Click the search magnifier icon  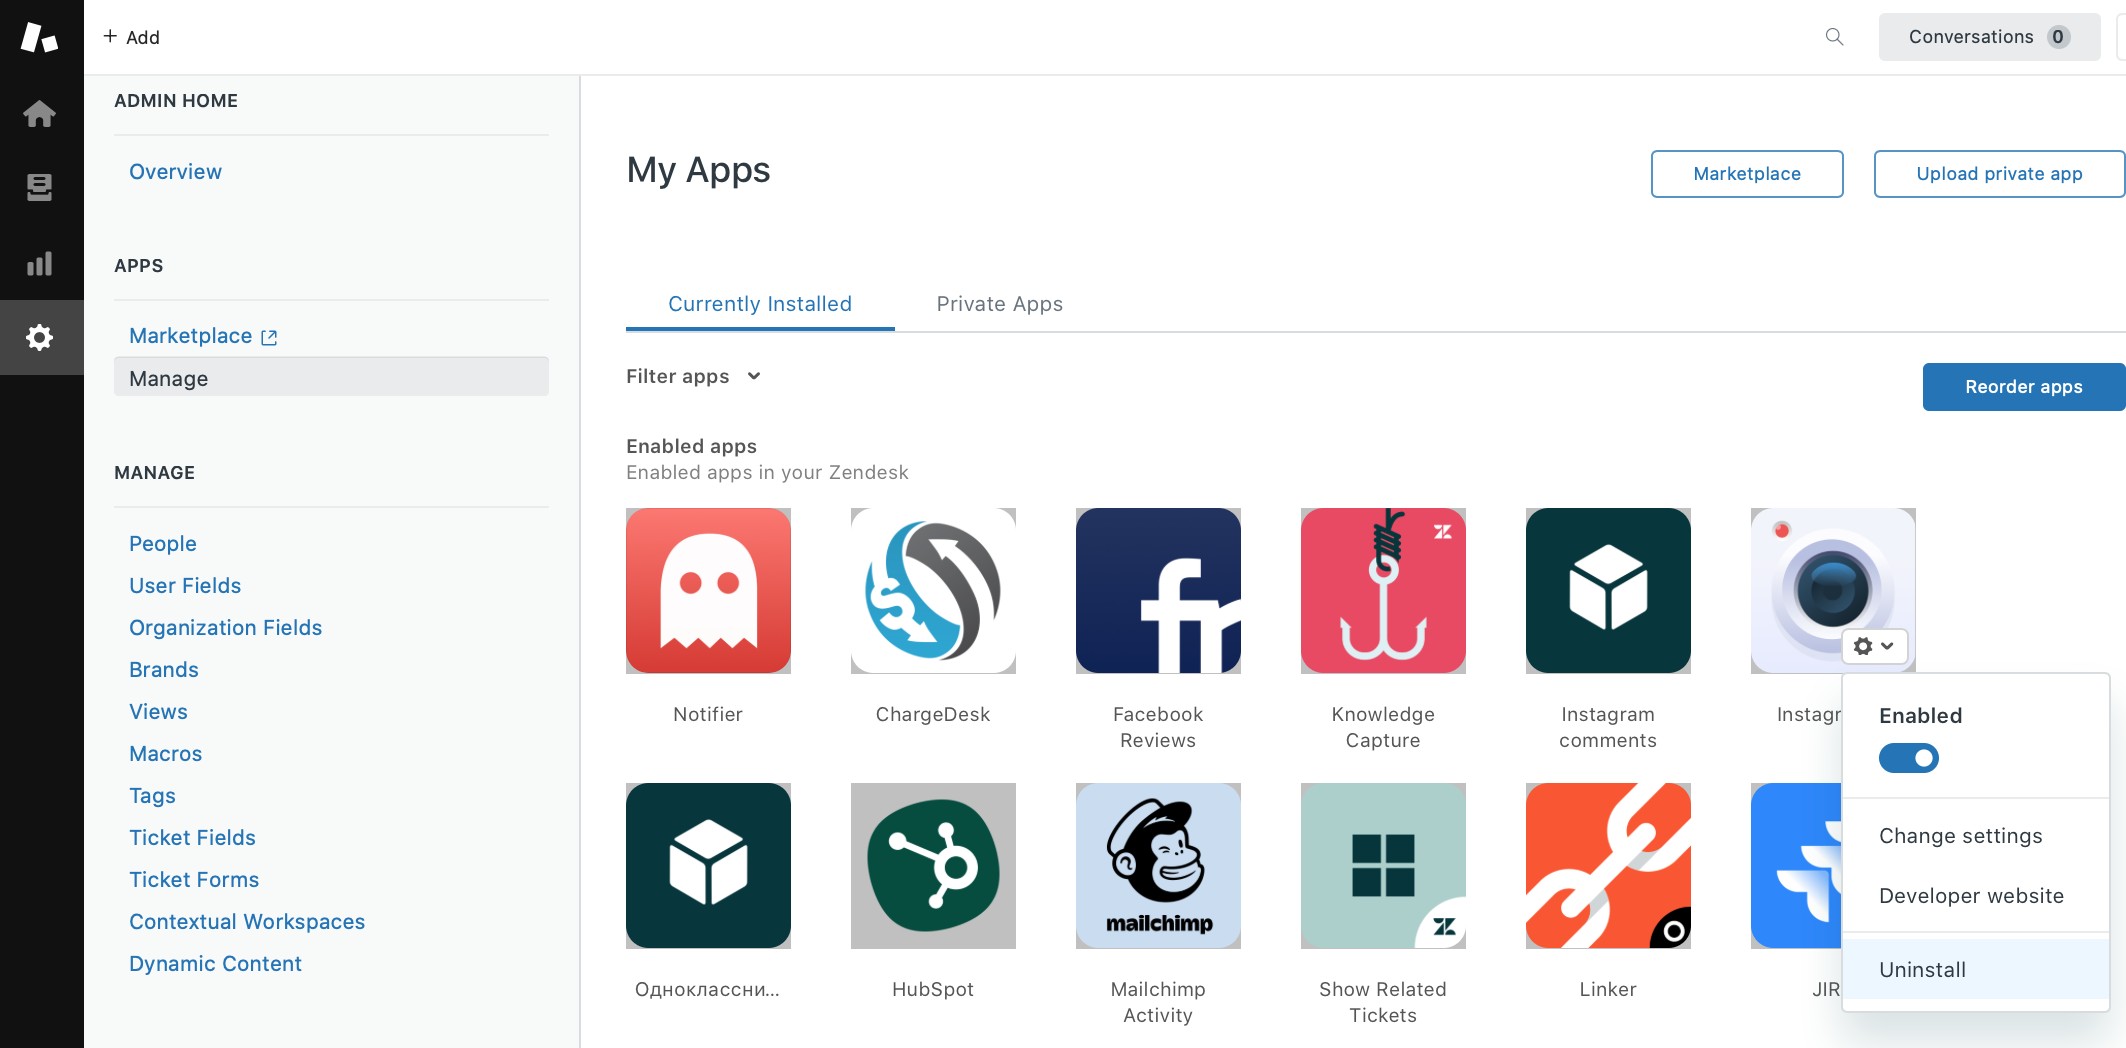tap(1834, 37)
